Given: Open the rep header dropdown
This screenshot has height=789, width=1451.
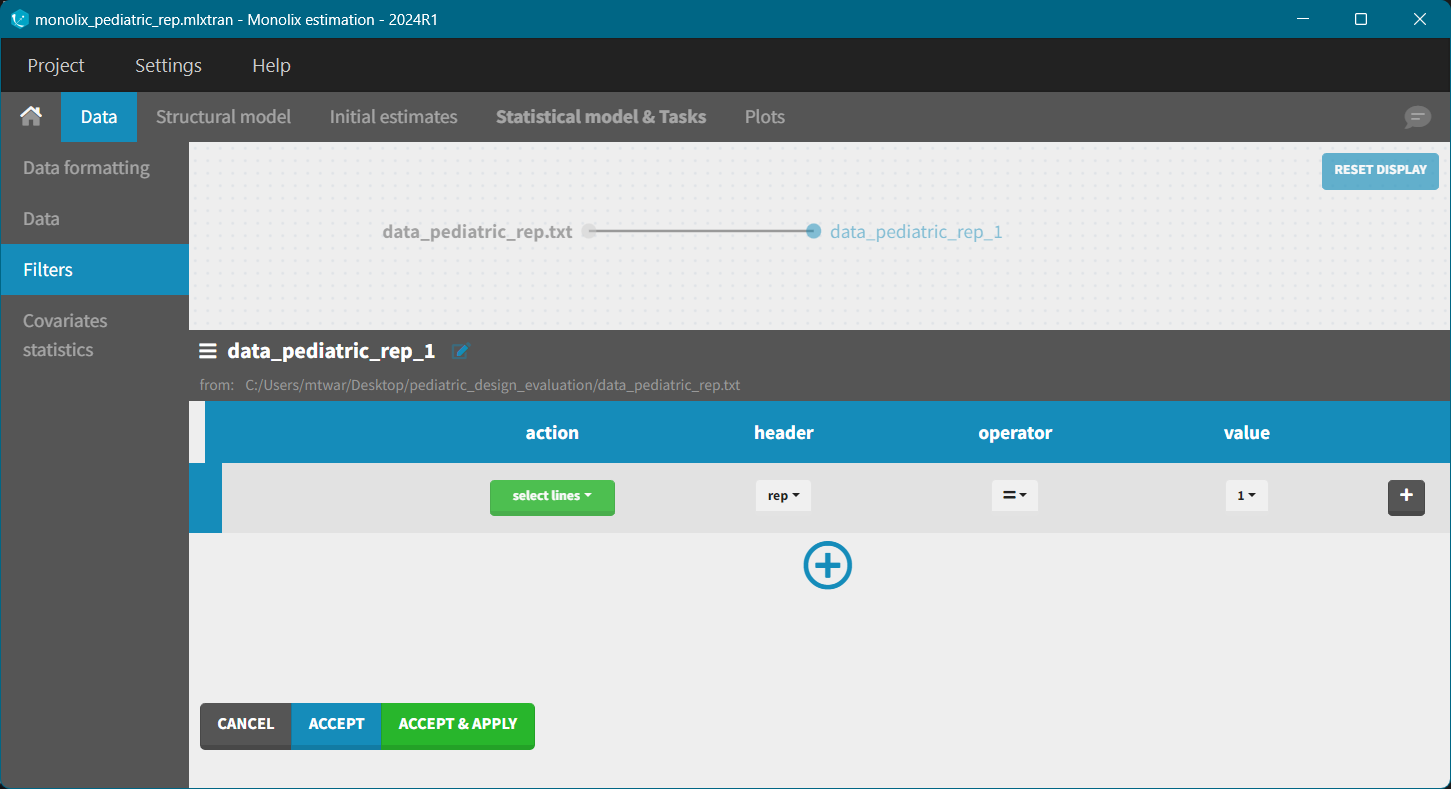Looking at the screenshot, I should click(x=783, y=496).
